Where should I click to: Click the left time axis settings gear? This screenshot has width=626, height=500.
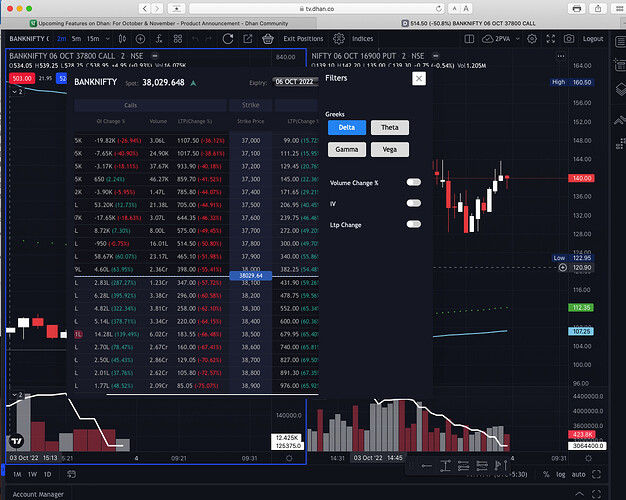coord(289,458)
